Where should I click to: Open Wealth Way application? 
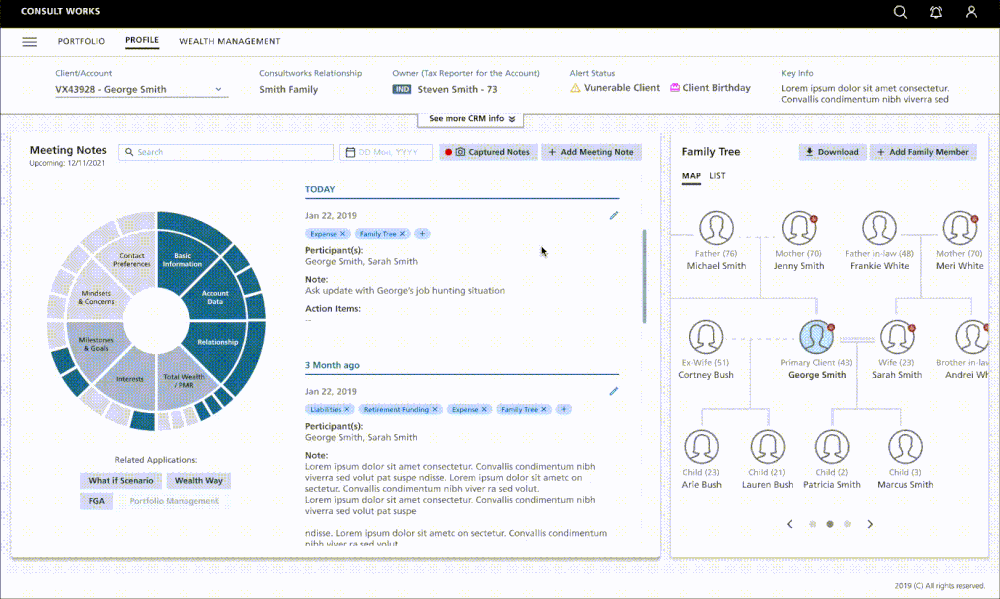click(x=198, y=480)
